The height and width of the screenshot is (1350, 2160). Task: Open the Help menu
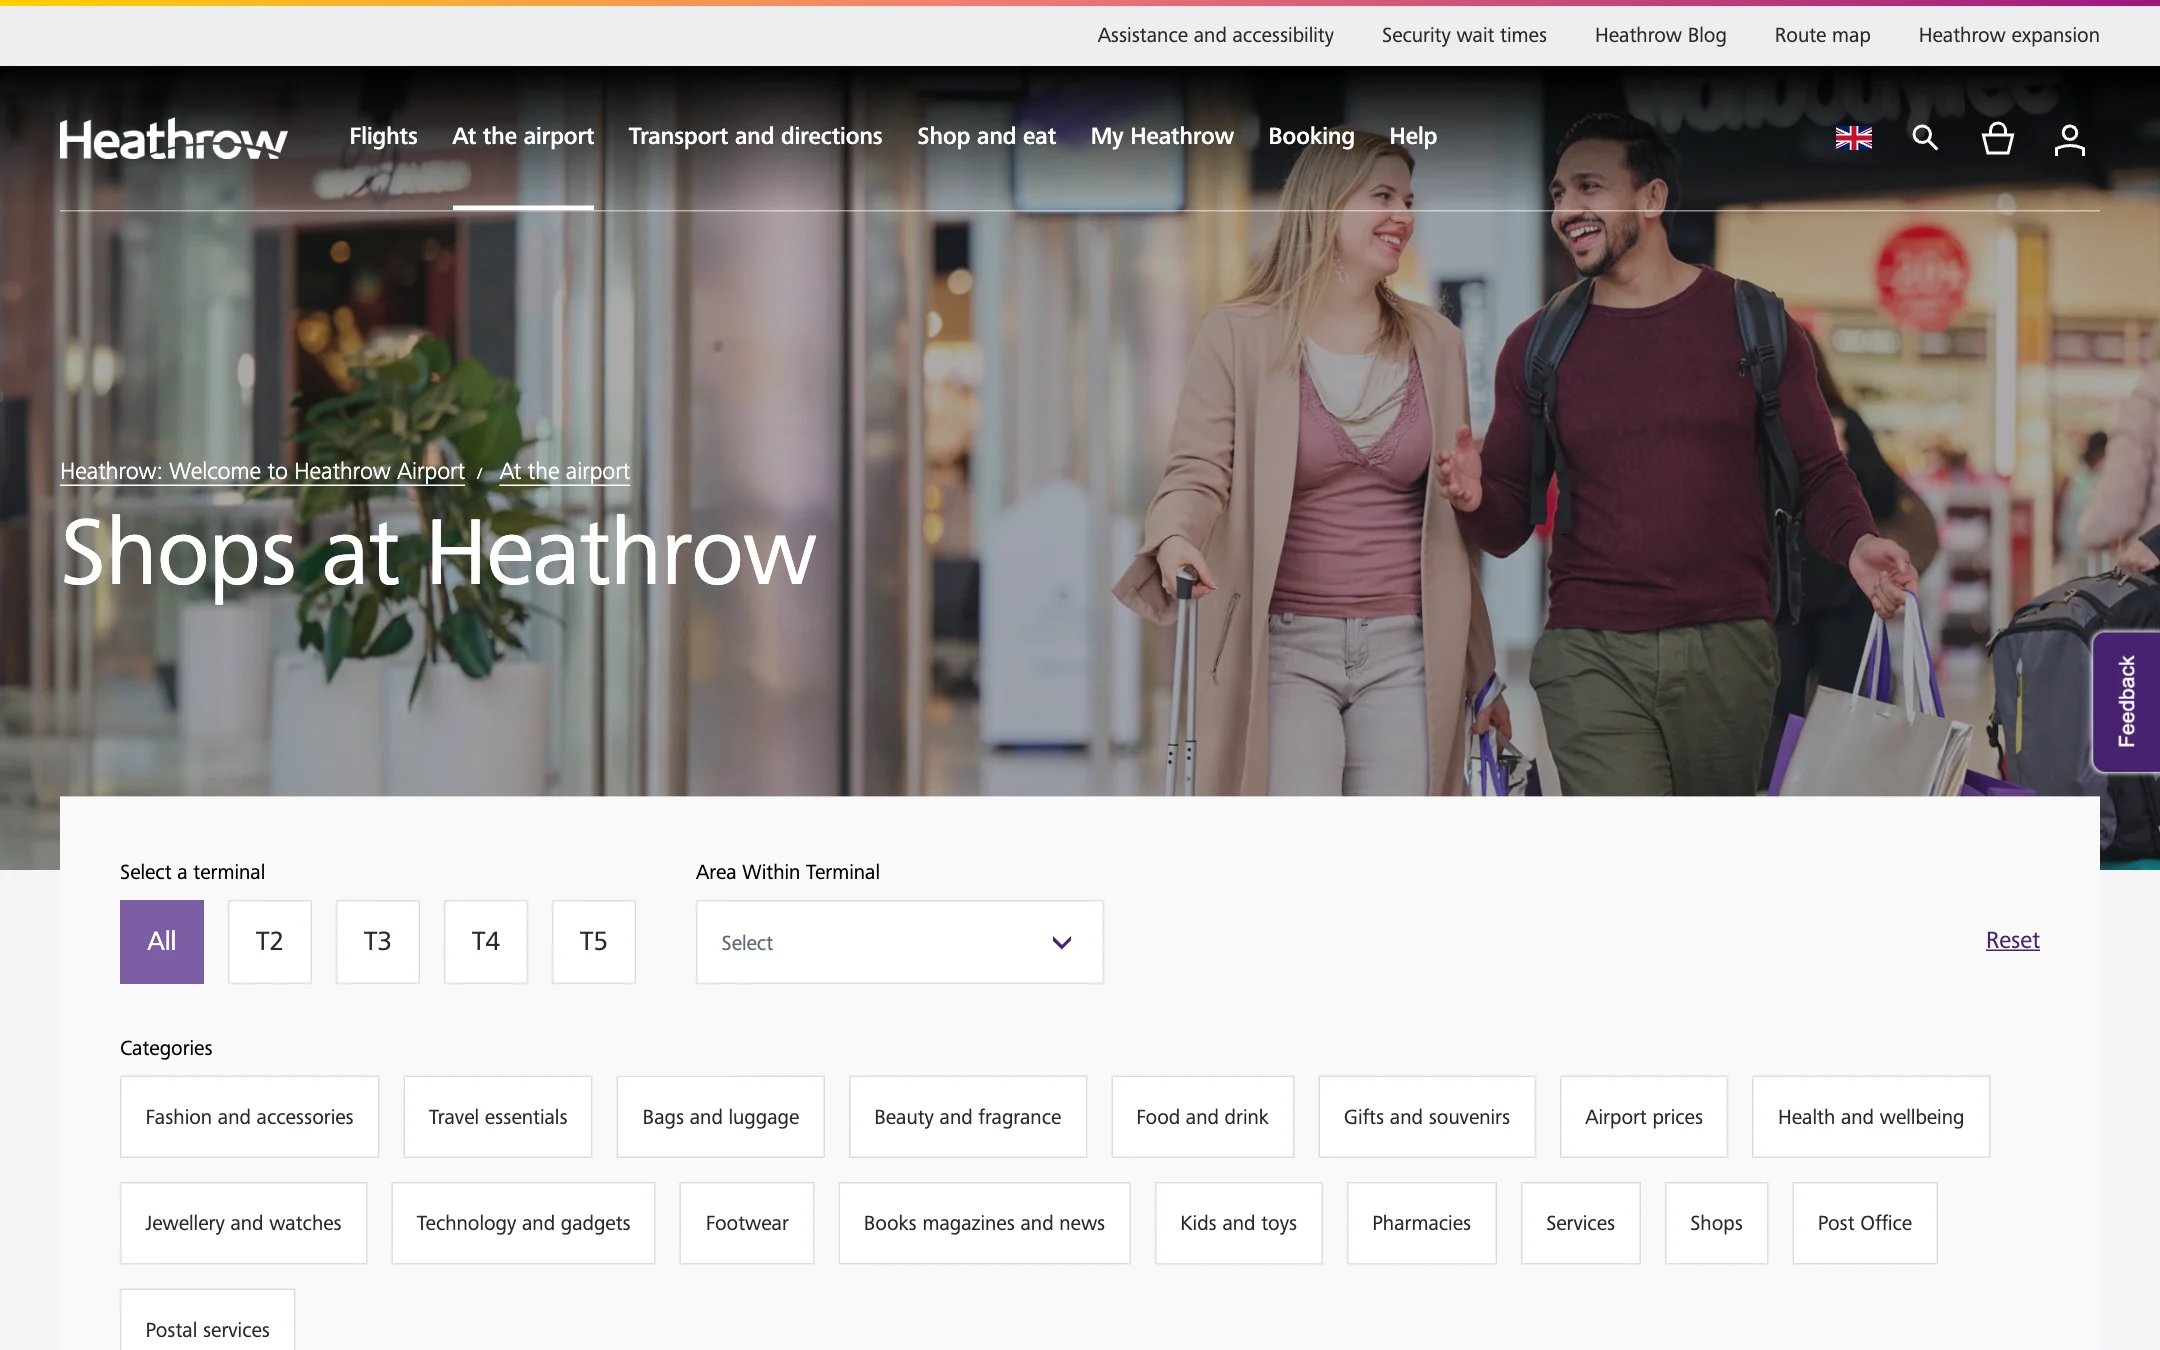pos(1413,136)
